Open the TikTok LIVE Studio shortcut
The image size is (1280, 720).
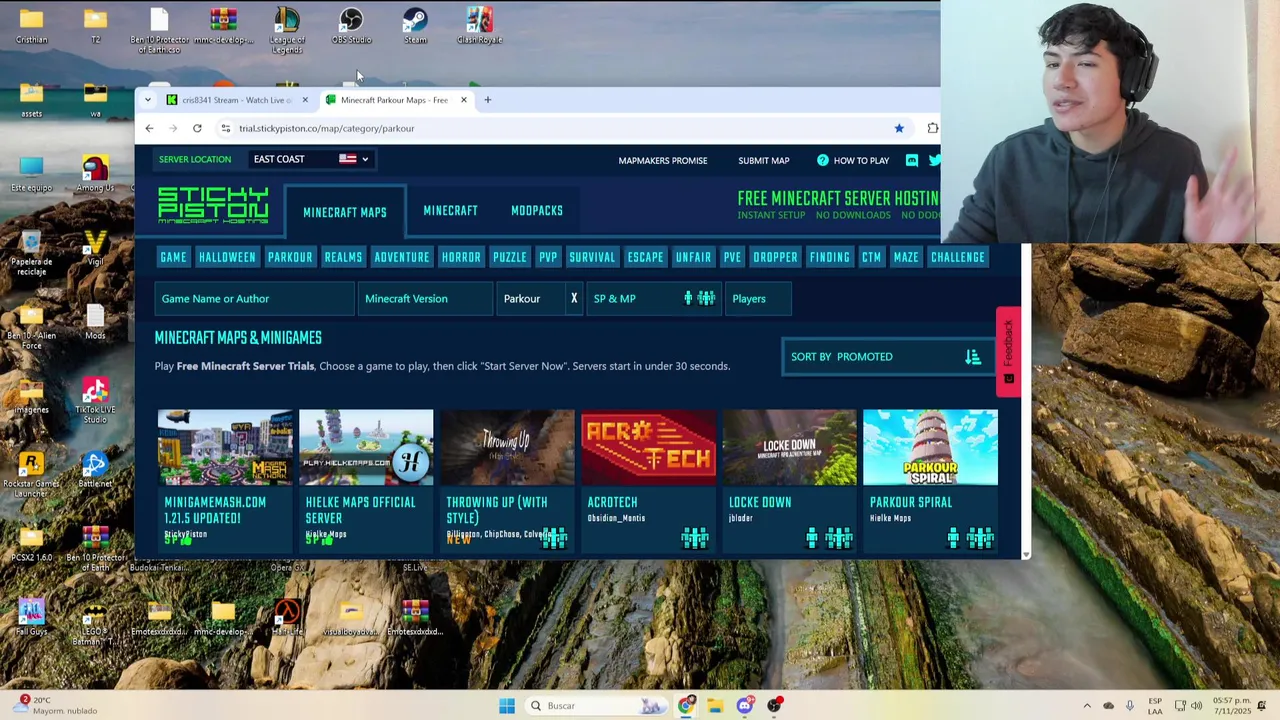point(95,400)
